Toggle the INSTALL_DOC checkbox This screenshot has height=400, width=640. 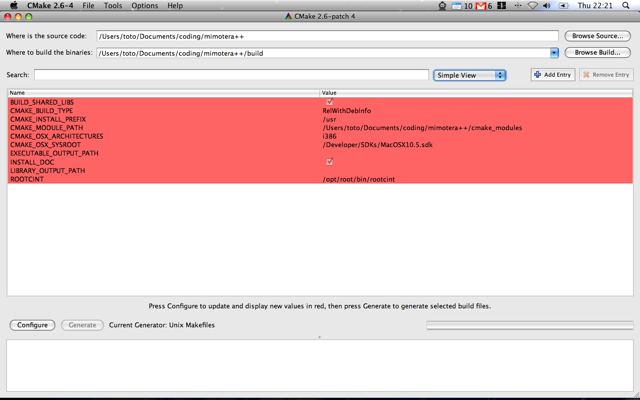pyautogui.click(x=329, y=162)
